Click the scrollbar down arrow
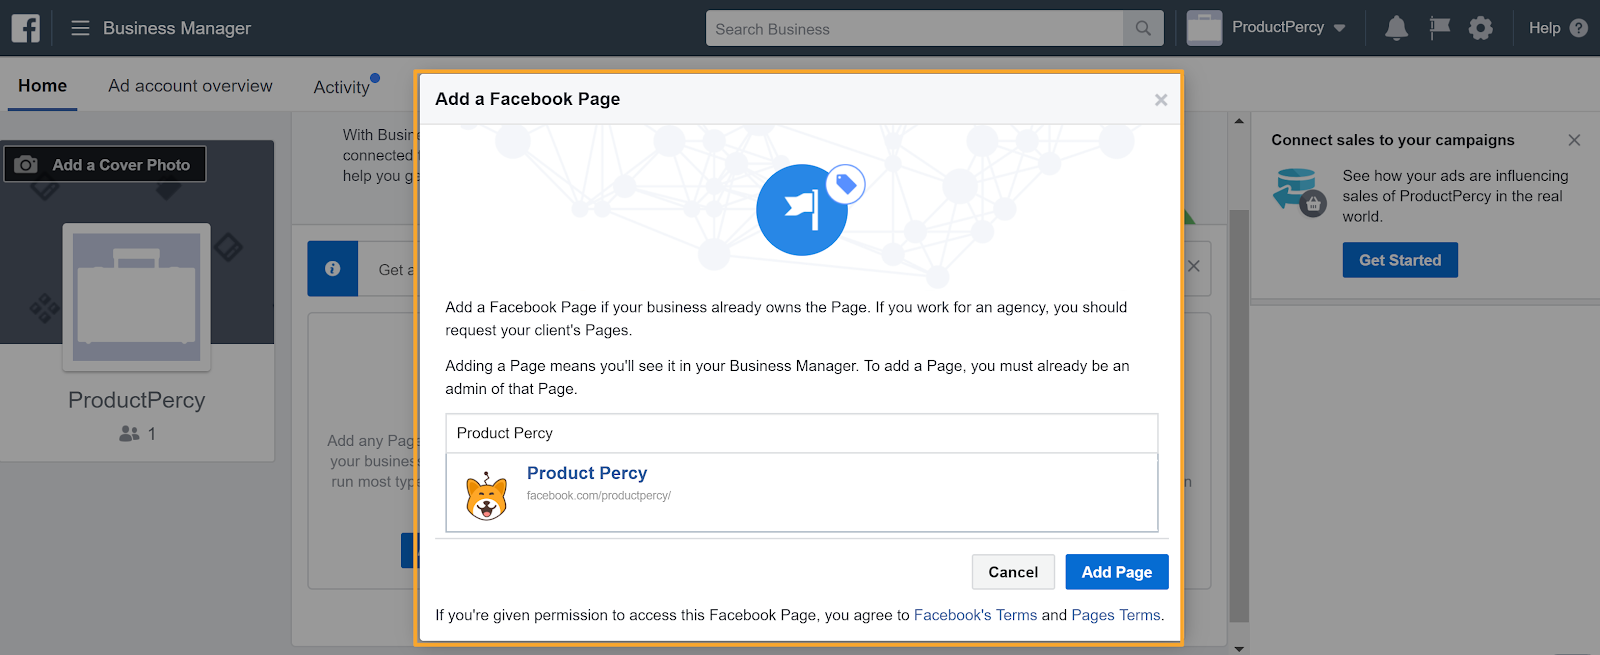This screenshot has height=655, width=1600. click(1239, 648)
